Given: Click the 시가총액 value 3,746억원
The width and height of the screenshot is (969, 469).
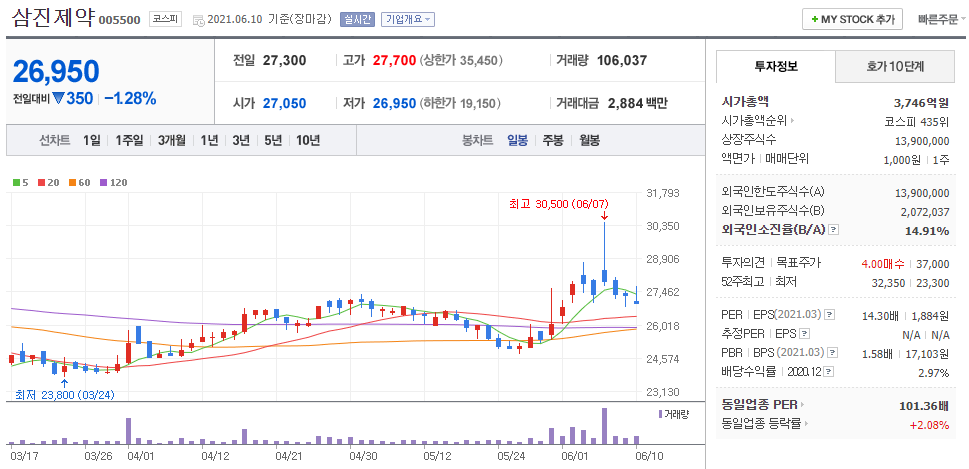Looking at the screenshot, I should click(921, 103).
